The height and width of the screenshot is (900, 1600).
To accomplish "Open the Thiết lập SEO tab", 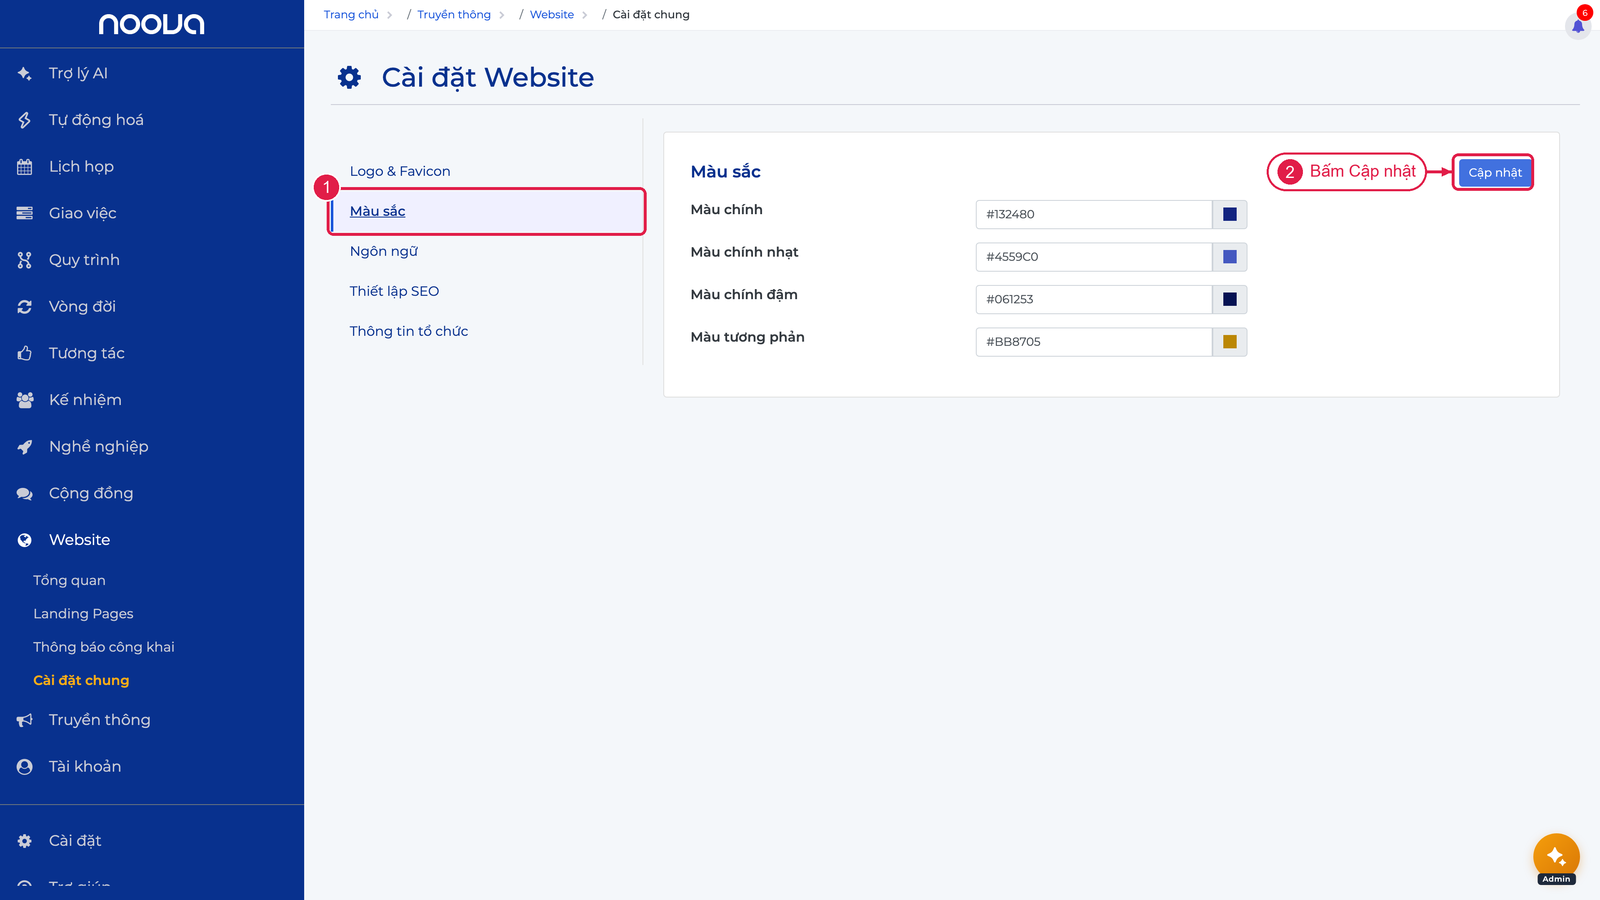I will [394, 291].
